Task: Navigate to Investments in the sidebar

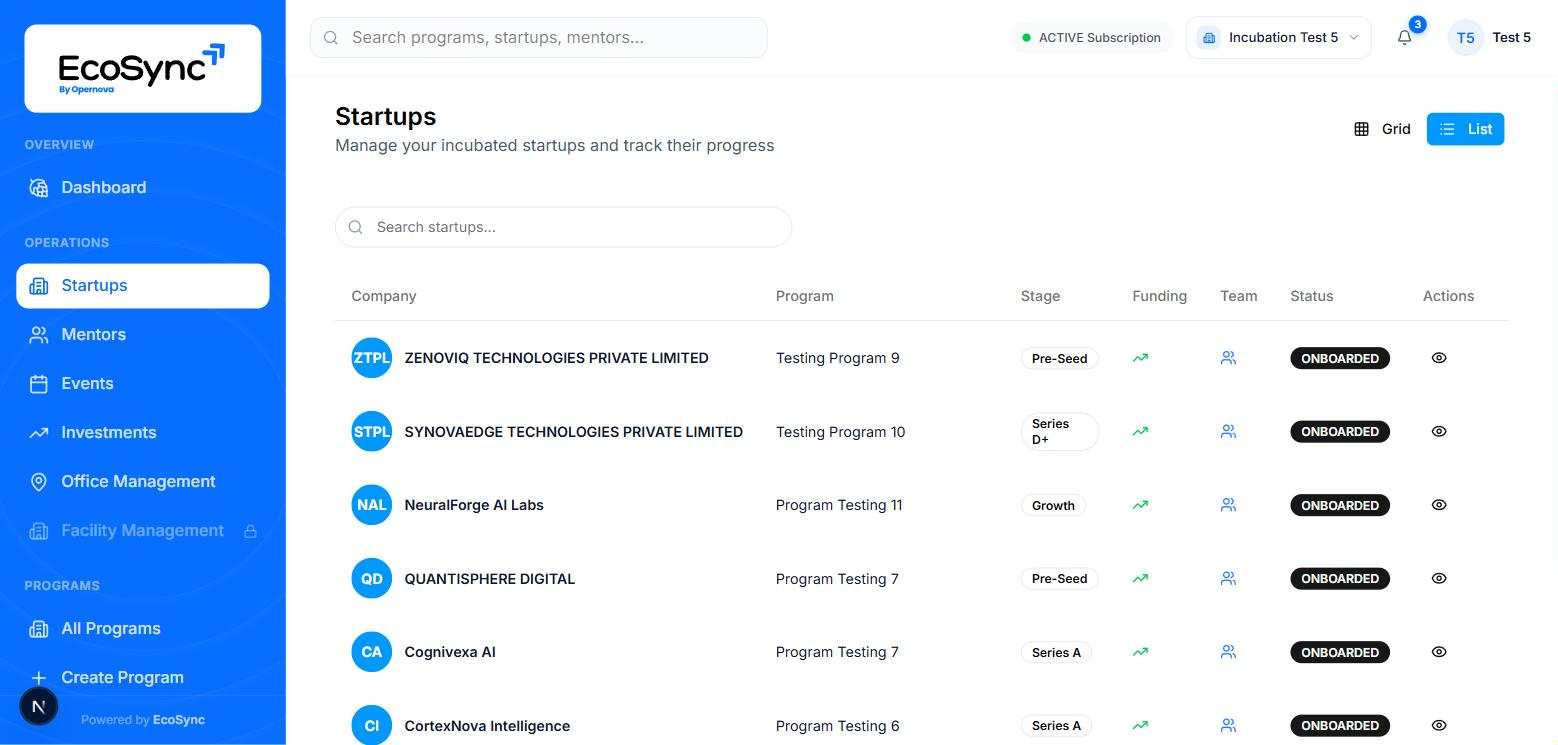Action: tap(143, 433)
